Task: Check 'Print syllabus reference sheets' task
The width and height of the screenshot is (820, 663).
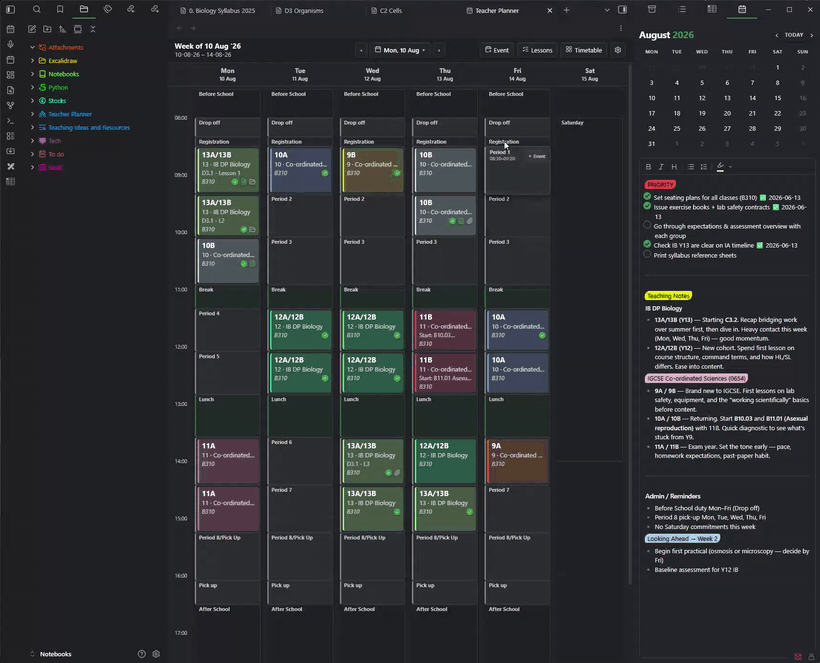Action: tap(647, 254)
